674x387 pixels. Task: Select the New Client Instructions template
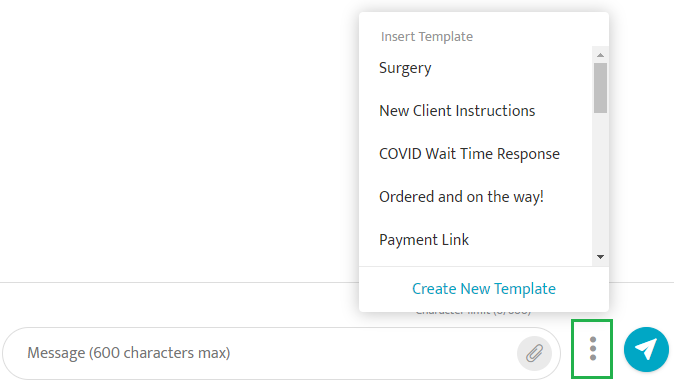tap(457, 111)
